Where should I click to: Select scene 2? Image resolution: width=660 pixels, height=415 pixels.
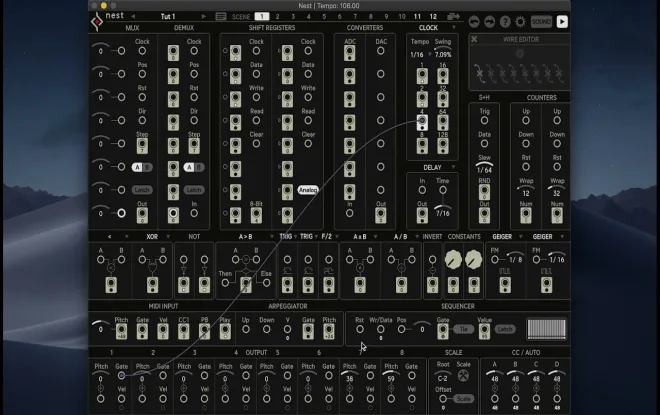[x=277, y=16]
